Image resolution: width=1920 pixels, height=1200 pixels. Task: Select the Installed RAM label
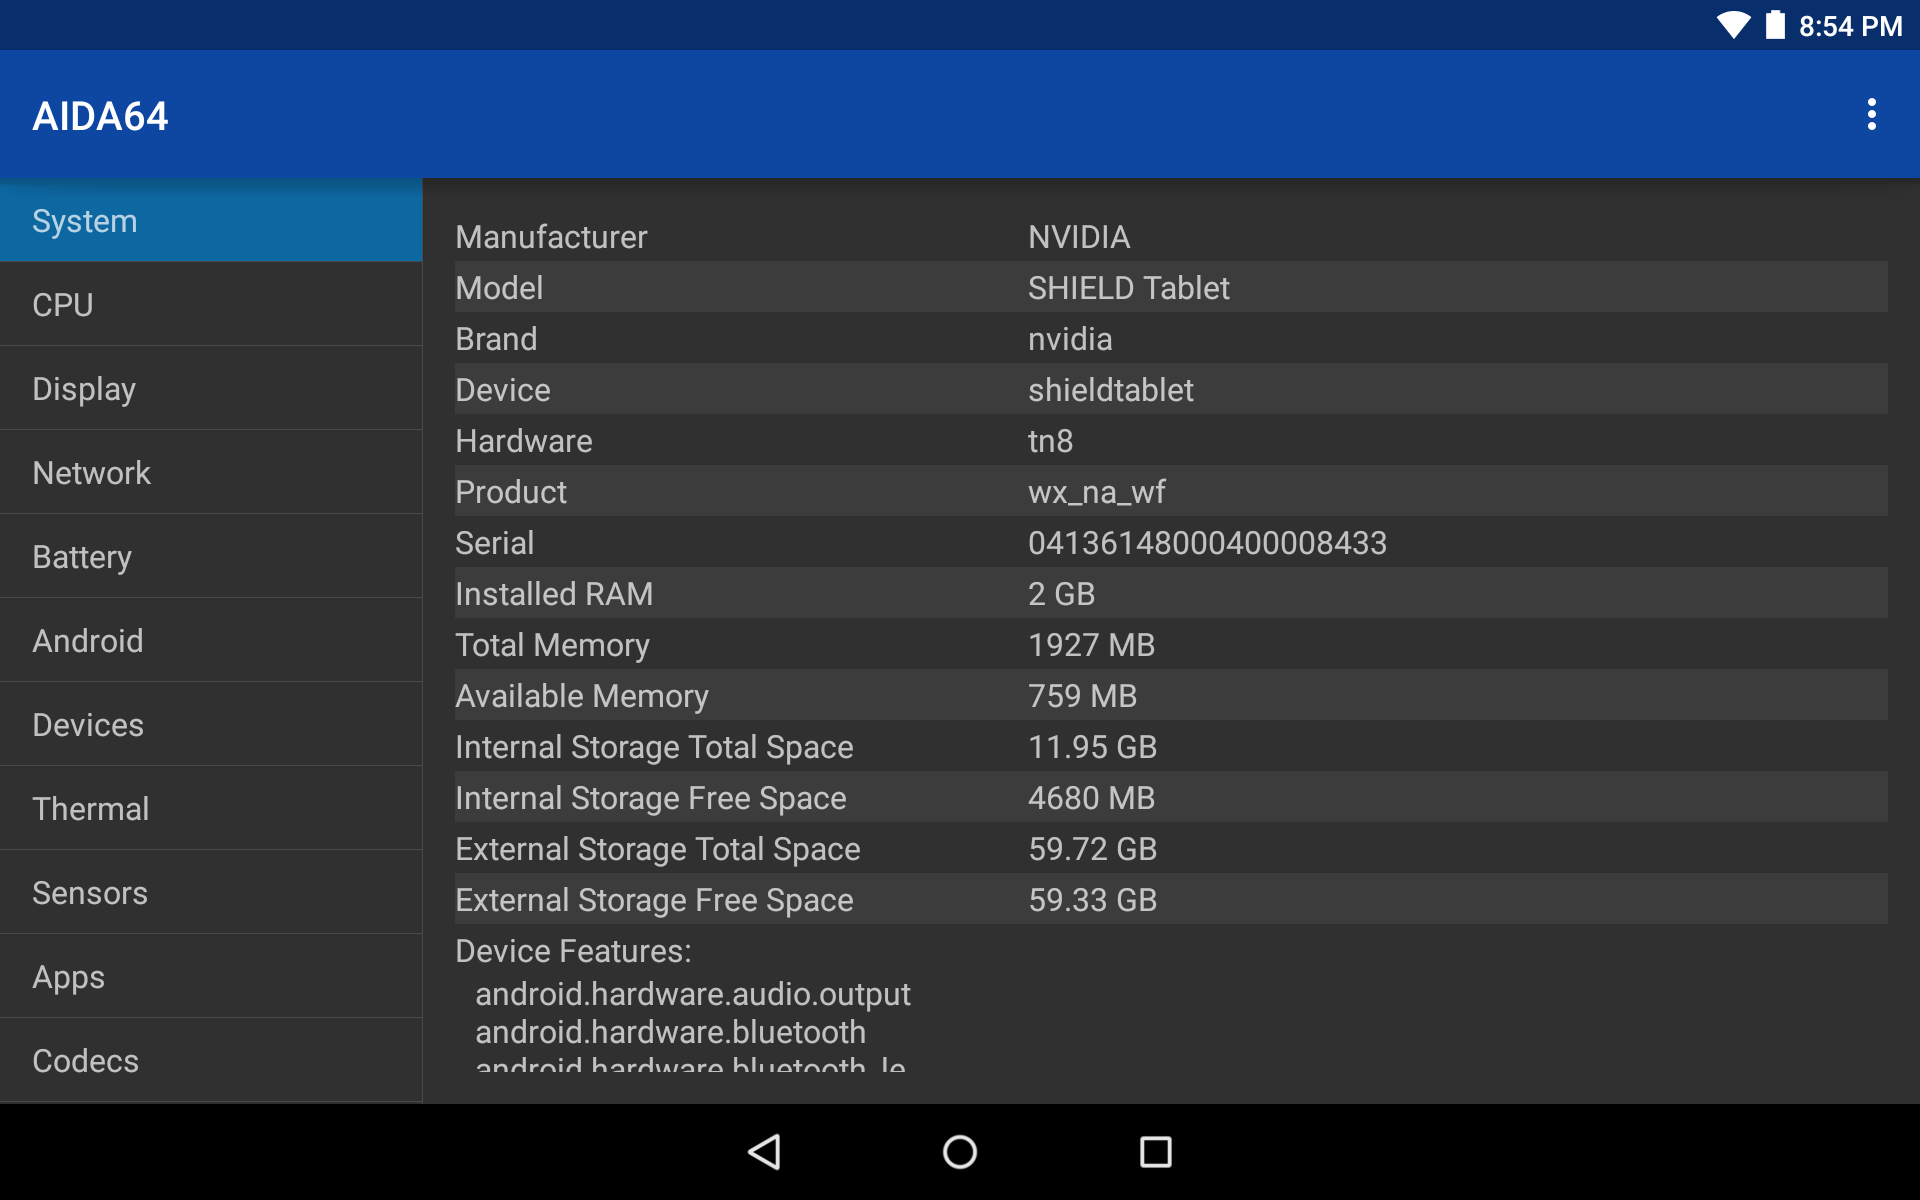[x=554, y=594]
